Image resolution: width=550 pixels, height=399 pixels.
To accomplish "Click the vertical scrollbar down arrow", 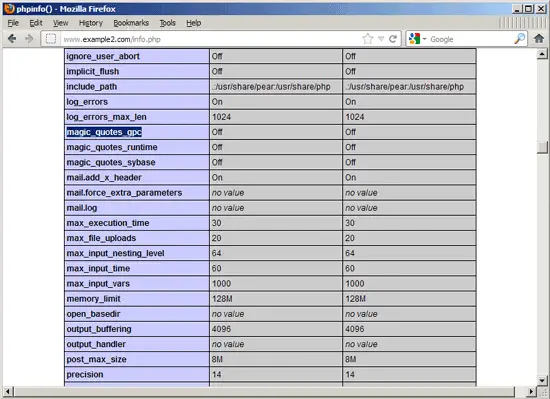I will [542, 380].
